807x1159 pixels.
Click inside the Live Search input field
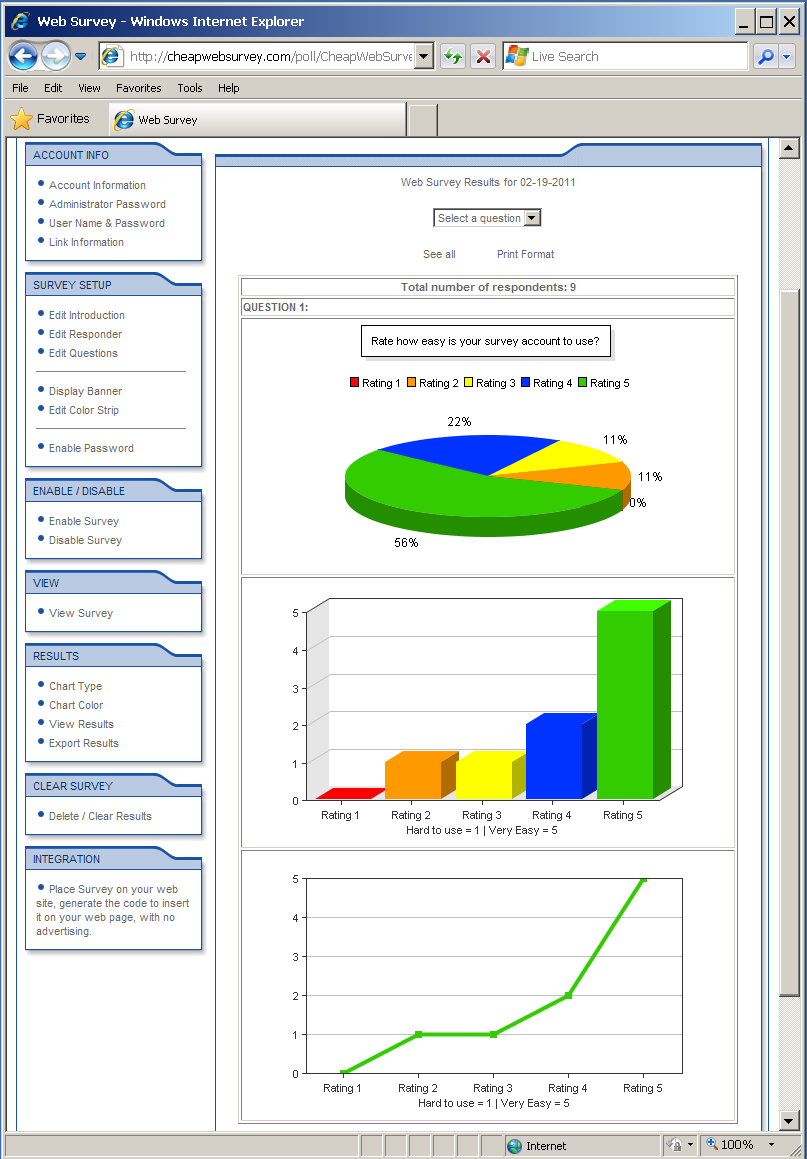click(x=635, y=57)
